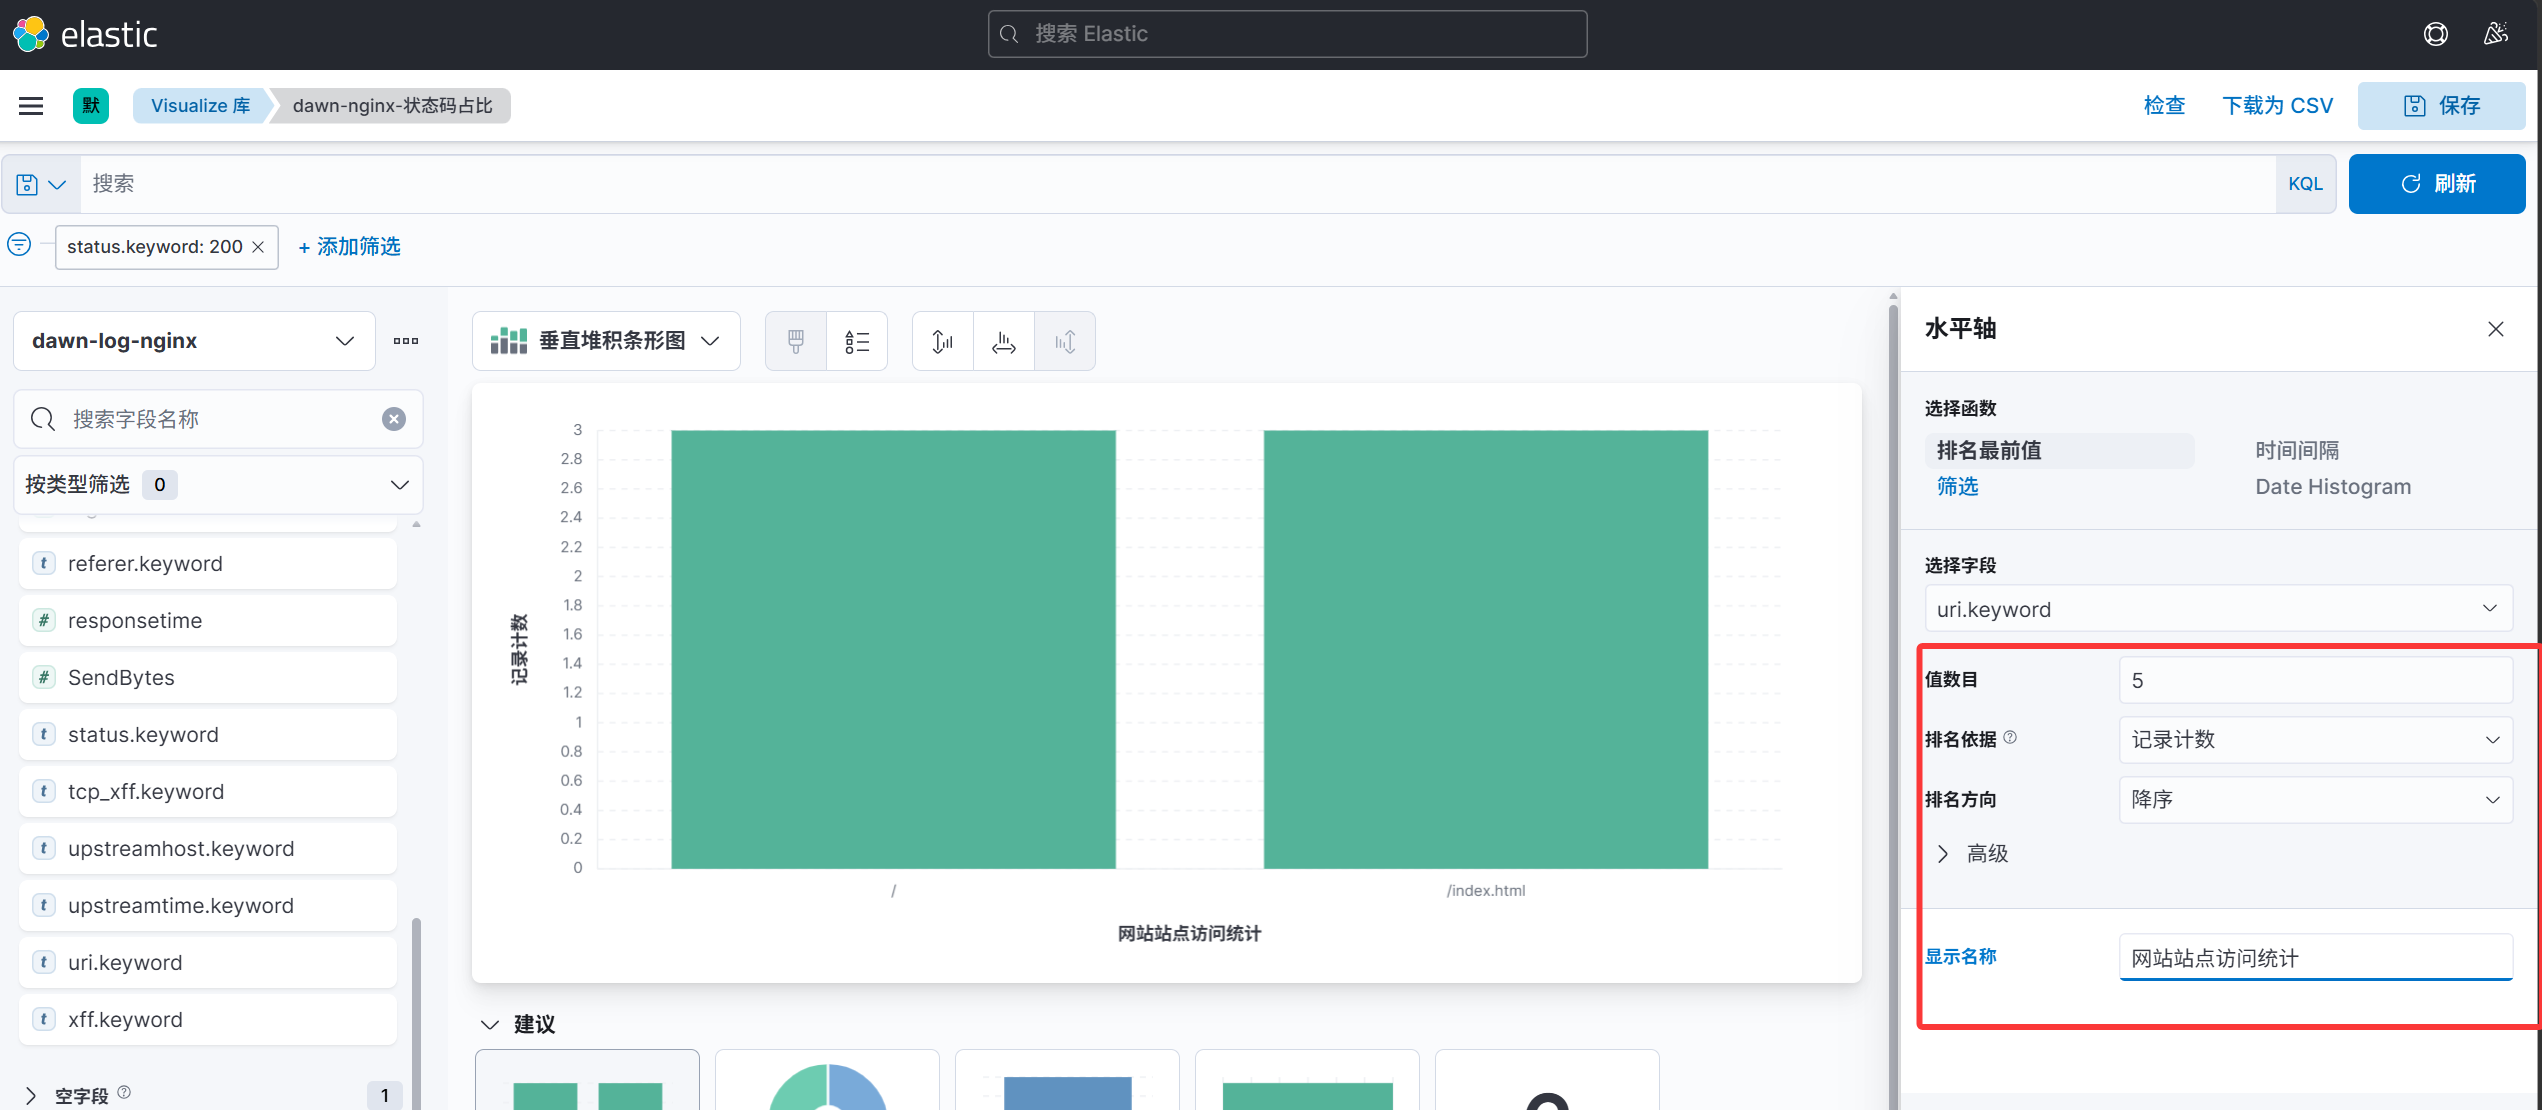The height and width of the screenshot is (1110, 2542).
Task: Open the 排名依据 记录计数 dropdown
Action: (x=2315, y=740)
